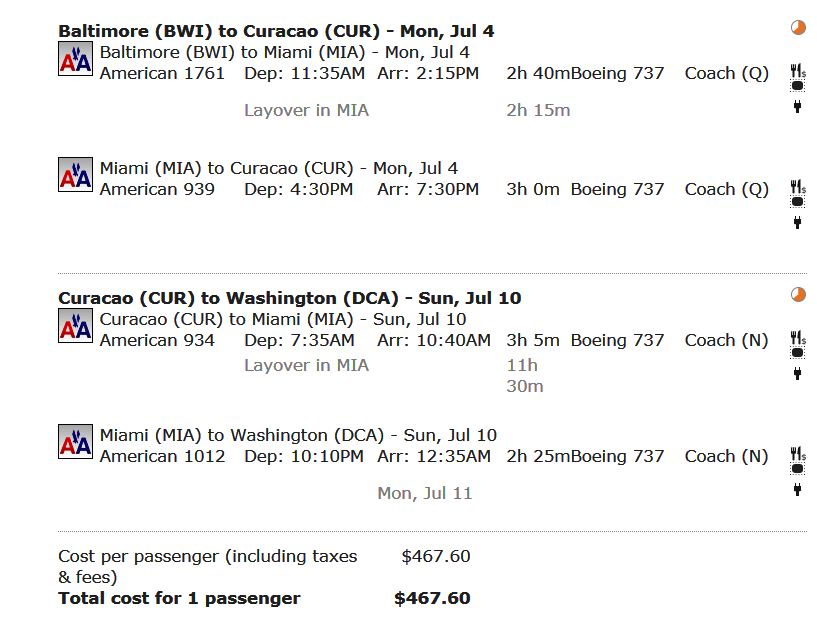Click the Curacao (CUR) to Washington (DCA) heading
817x630 pixels.
pyautogui.click(x=290, y=298)
